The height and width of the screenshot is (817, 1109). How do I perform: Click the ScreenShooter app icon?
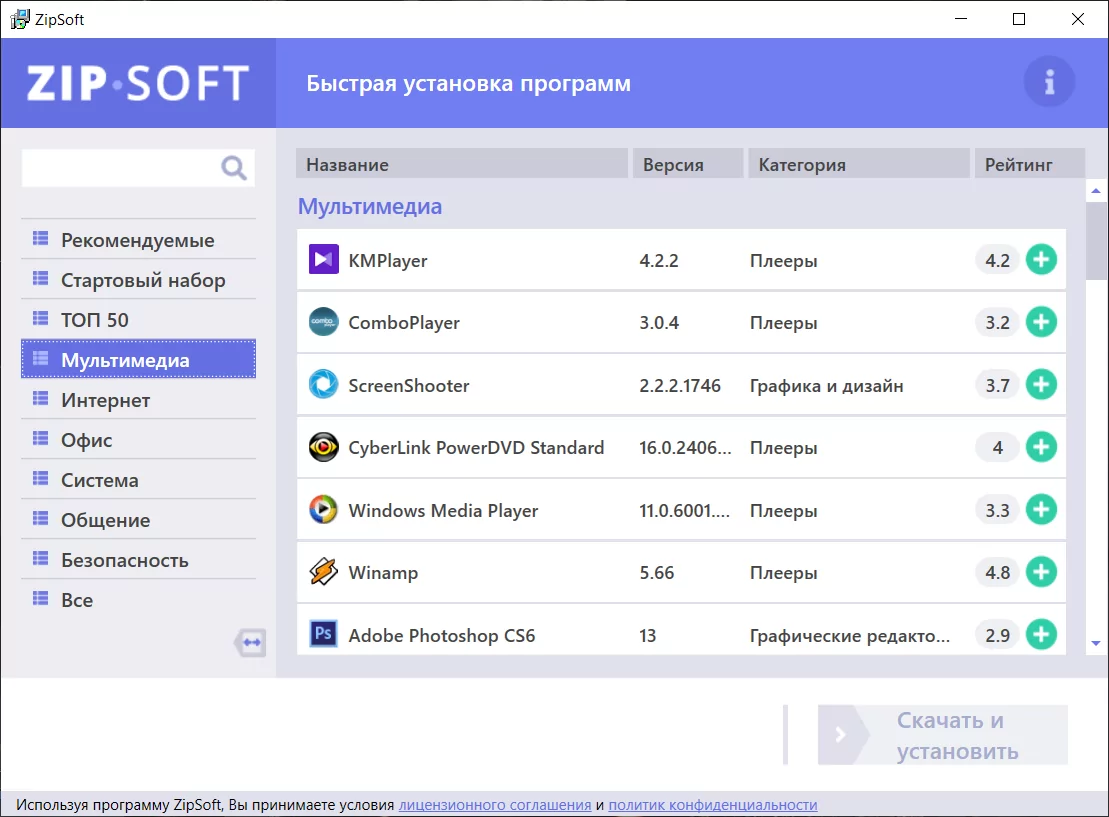click(x=324, y=384)
